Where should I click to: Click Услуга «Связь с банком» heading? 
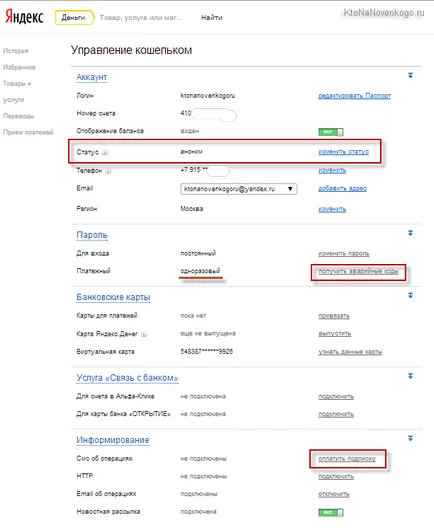click(x=127, y=378)
